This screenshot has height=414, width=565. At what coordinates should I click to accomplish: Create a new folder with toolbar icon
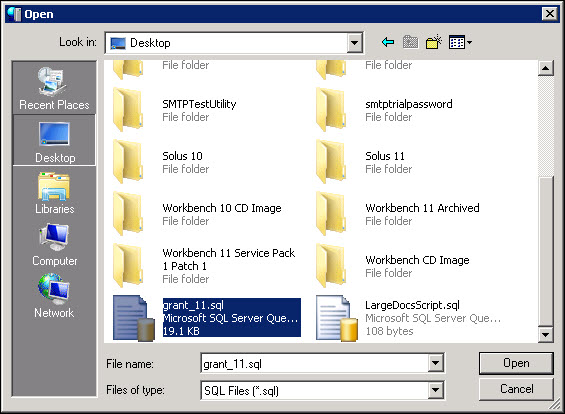point(434,42)
